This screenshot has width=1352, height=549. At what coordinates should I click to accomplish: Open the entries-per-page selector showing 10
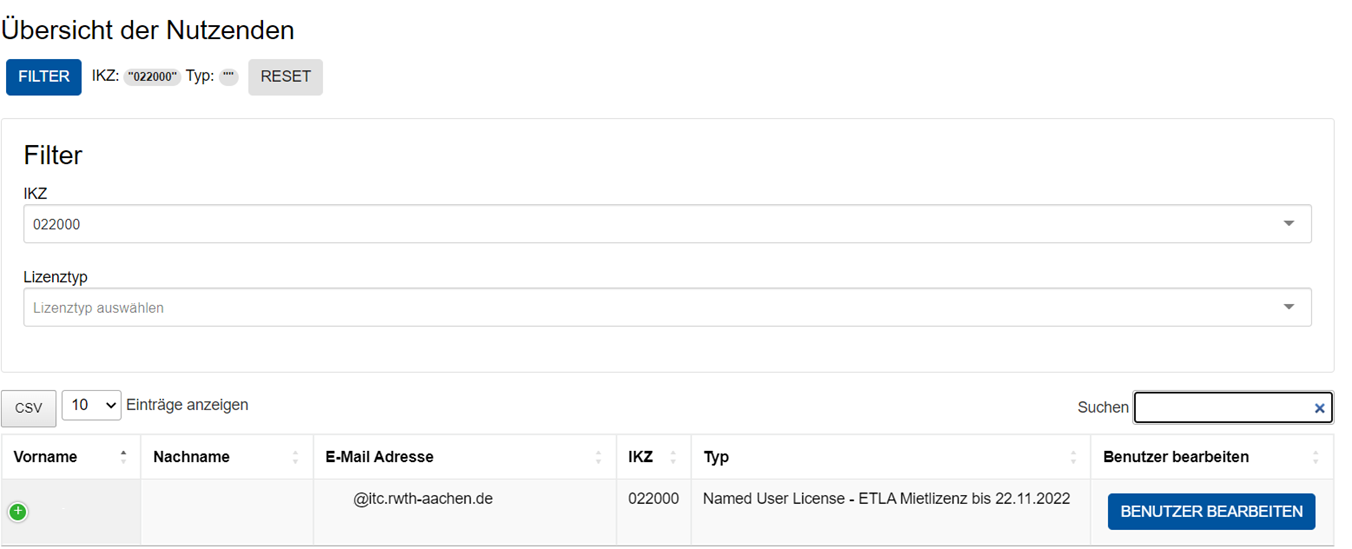coord(91,405)
